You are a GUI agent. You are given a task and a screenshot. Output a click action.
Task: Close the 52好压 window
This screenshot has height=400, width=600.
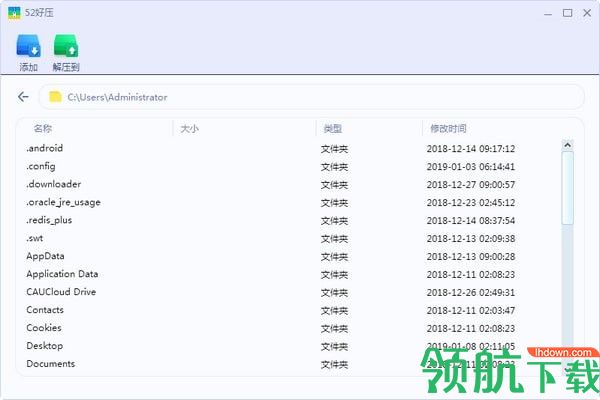[587, 13]
